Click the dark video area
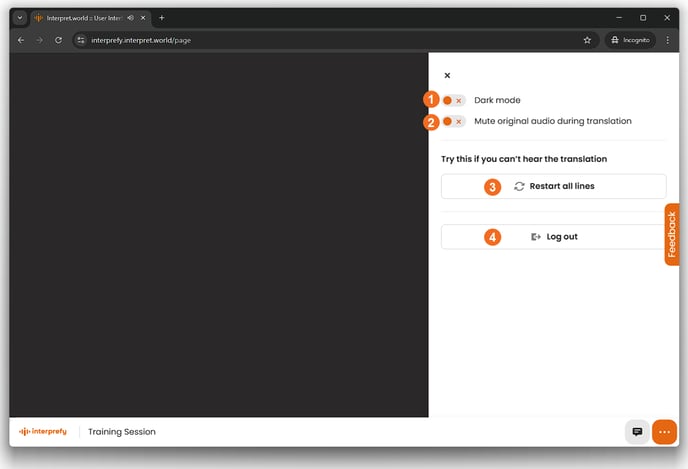The image size is (688, 469). click(219, 235)
